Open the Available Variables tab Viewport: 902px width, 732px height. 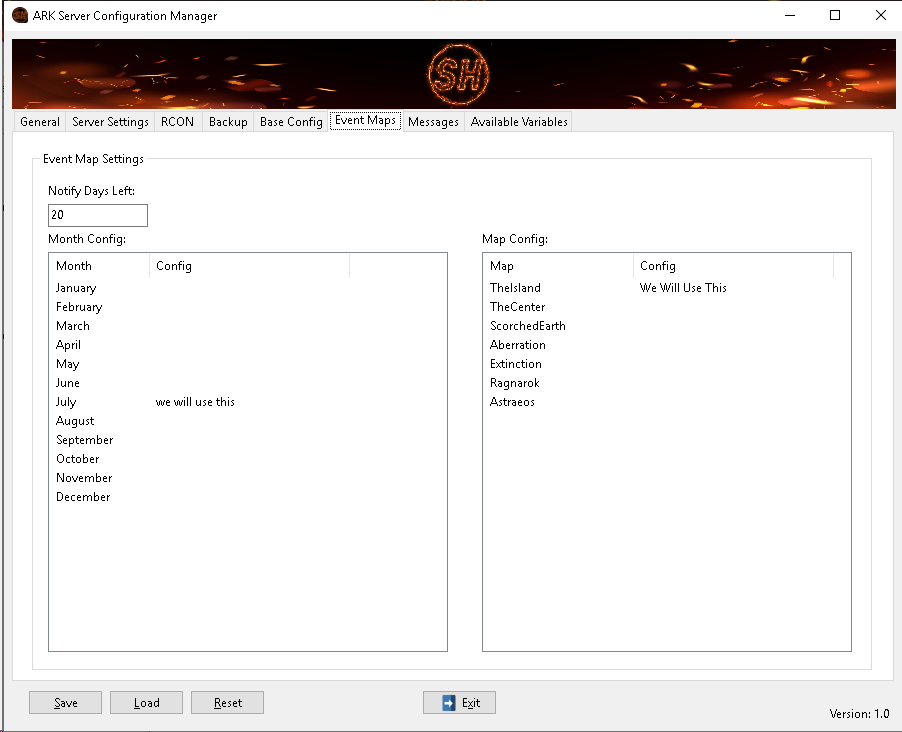point(519,122)
